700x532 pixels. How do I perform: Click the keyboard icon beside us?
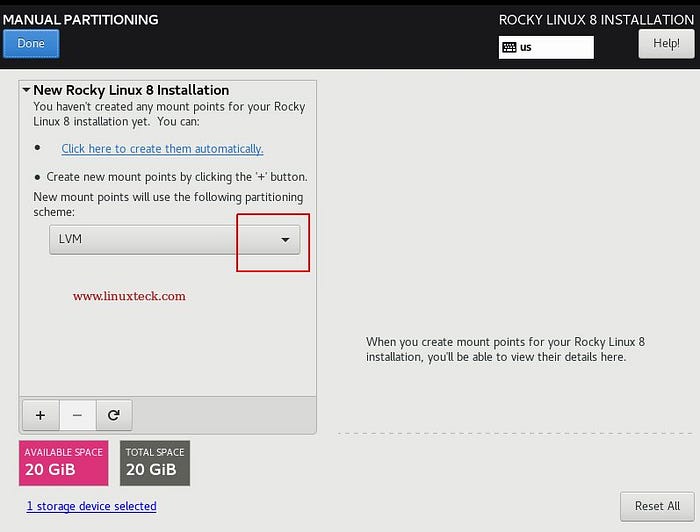[509, 47]
